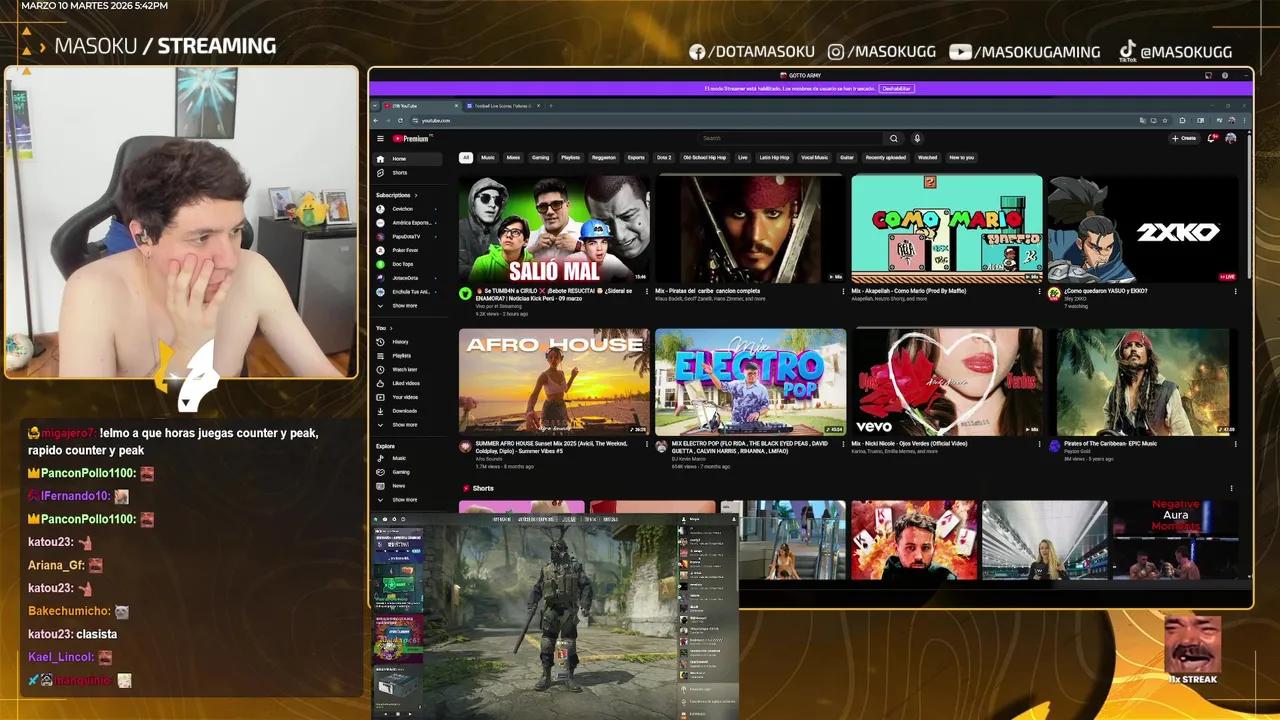
Task: Switch to the Football Live Scores tab
Action: point(503,105)
